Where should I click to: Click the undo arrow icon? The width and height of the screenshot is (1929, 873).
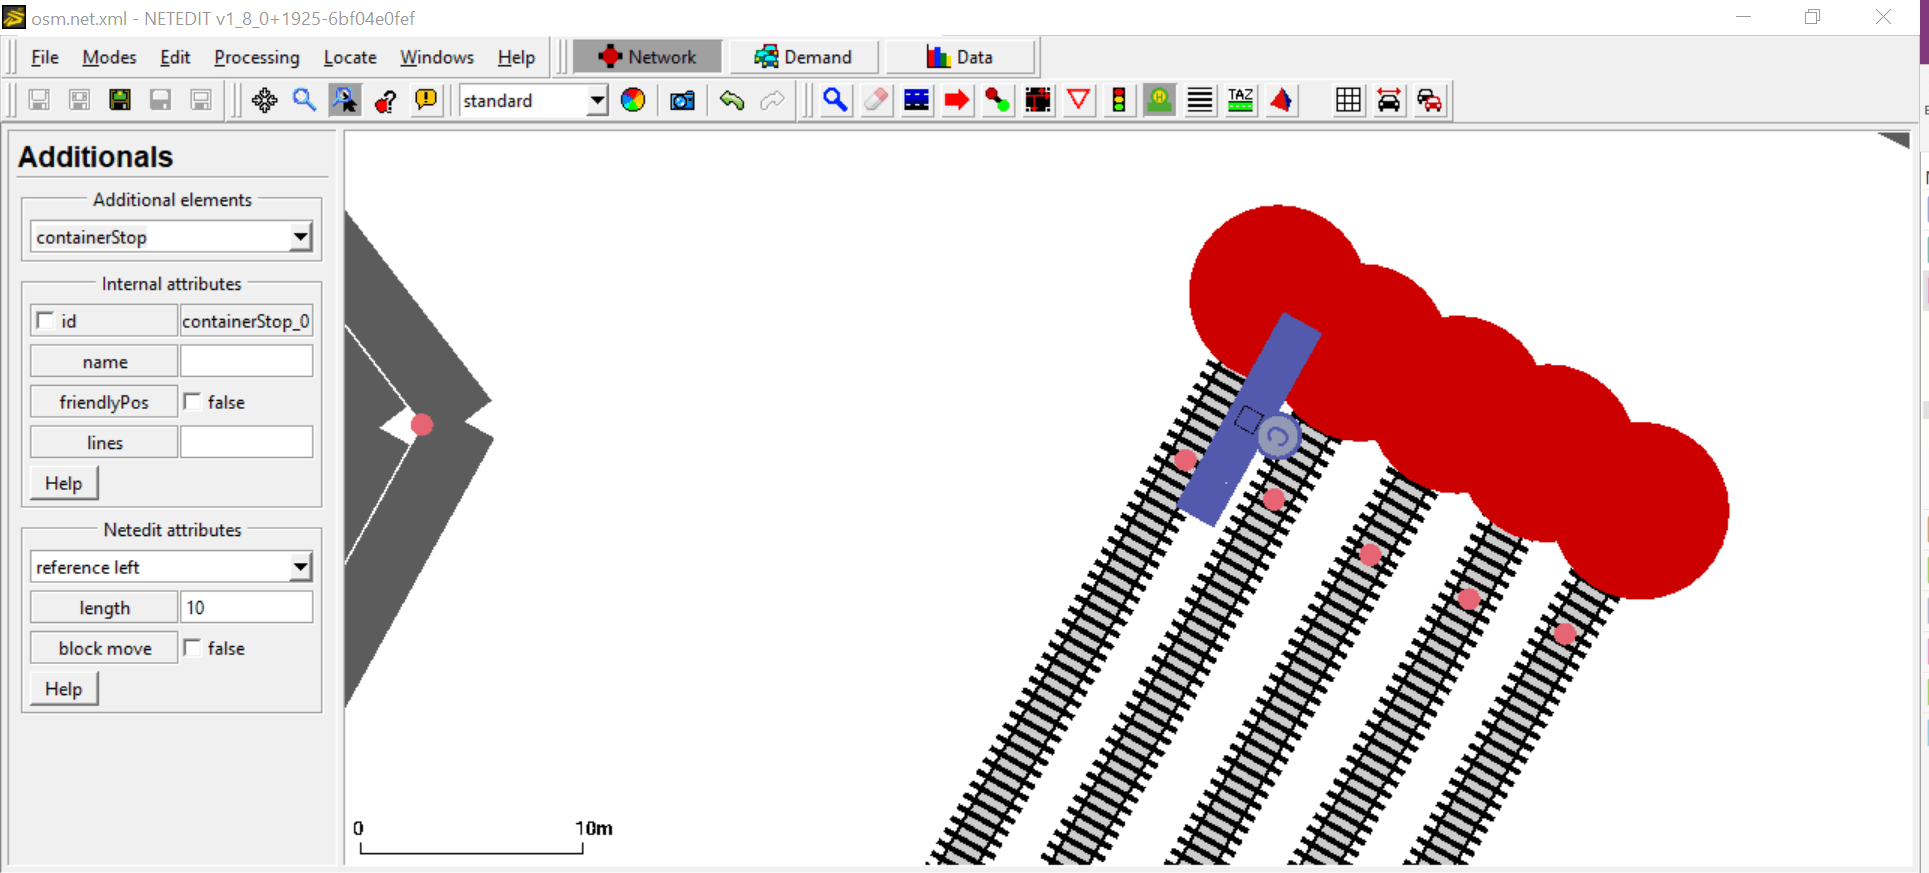[x=732, y=100]
